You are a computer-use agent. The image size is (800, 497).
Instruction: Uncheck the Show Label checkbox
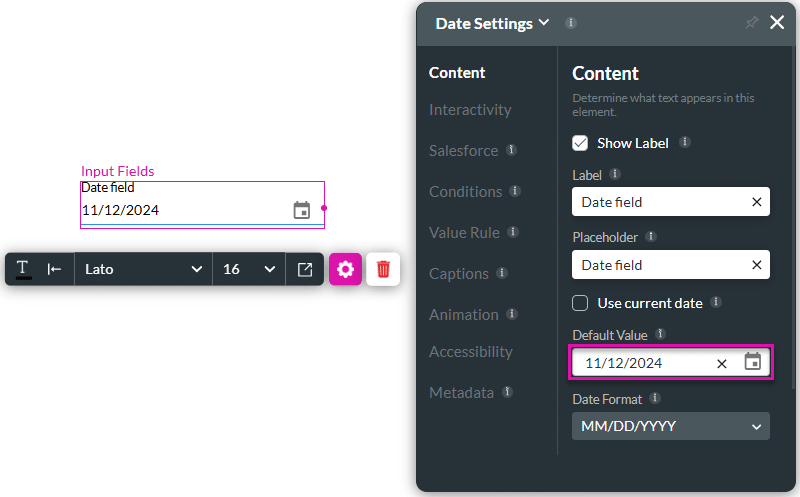(x=580, y=143)
